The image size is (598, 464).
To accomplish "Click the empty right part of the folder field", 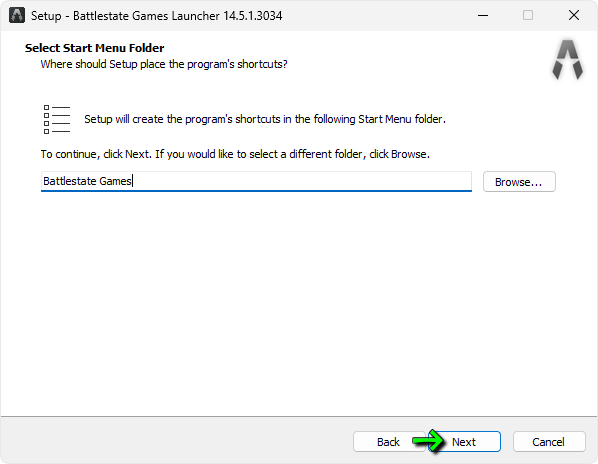I will click(301, 181).
